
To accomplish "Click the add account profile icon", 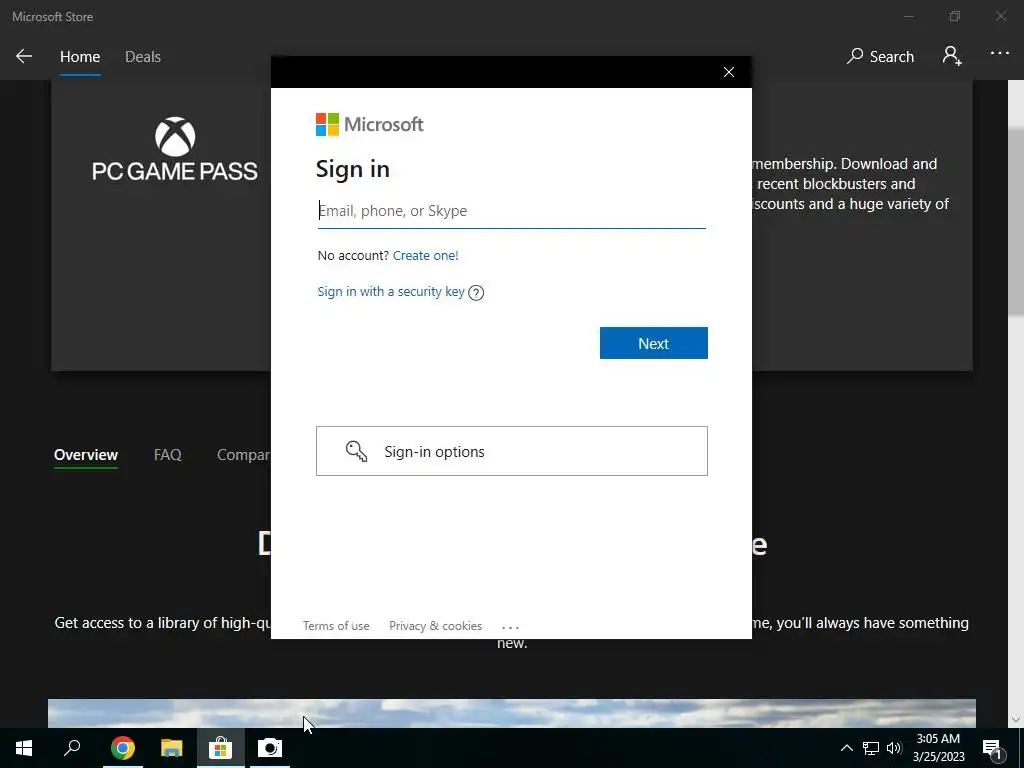I will pos(952,56).
